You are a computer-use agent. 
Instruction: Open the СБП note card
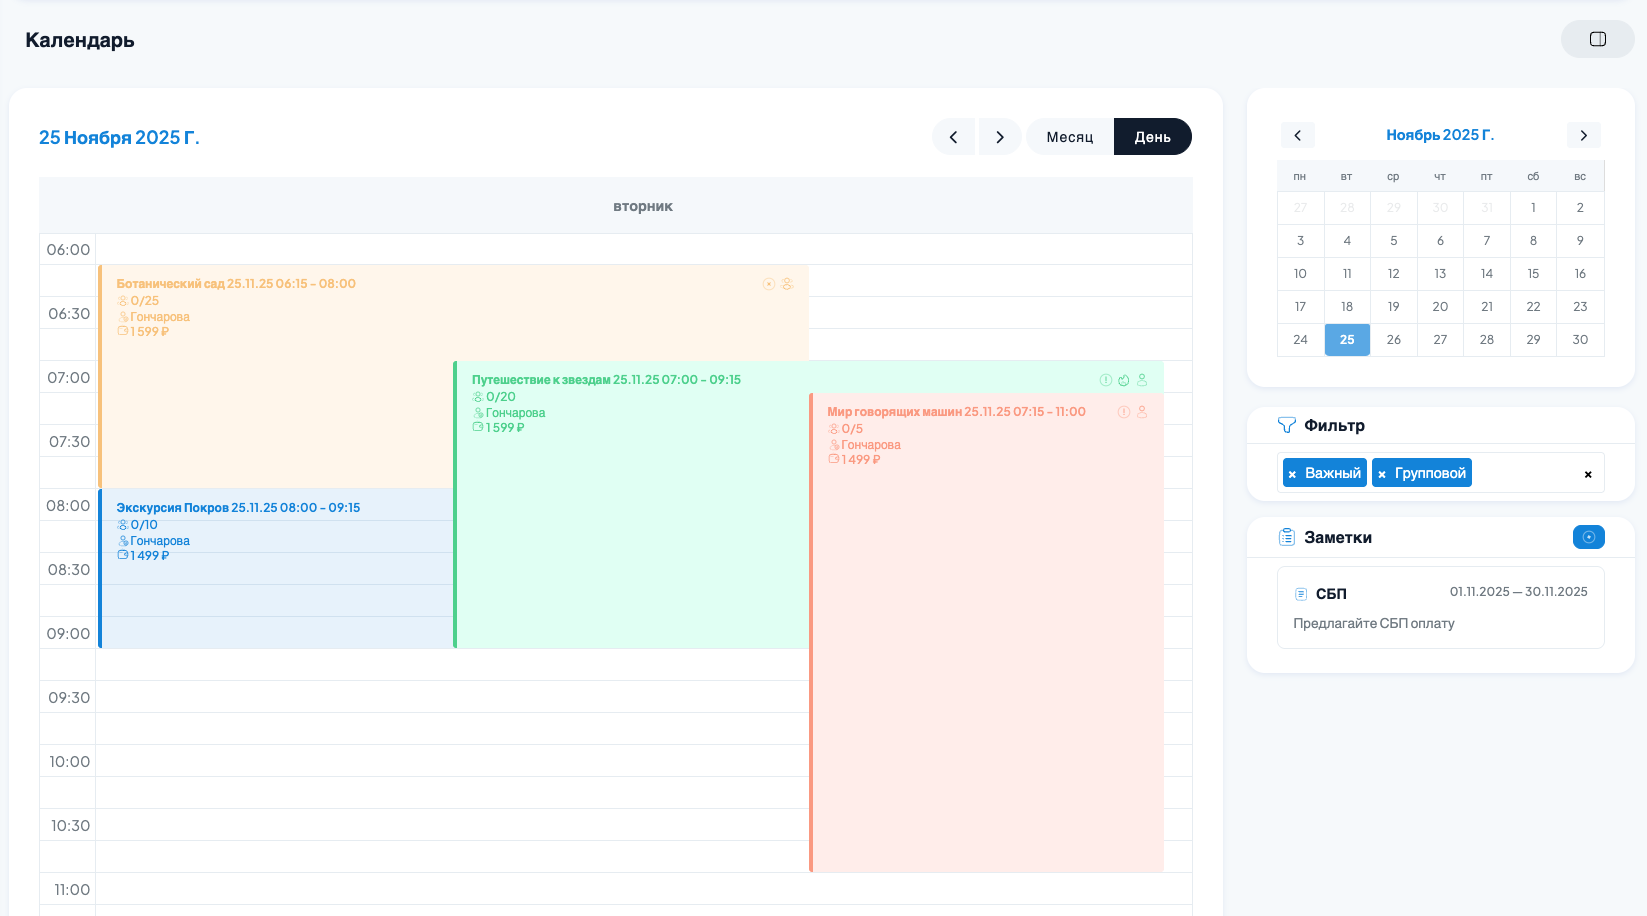(1440, 608)
